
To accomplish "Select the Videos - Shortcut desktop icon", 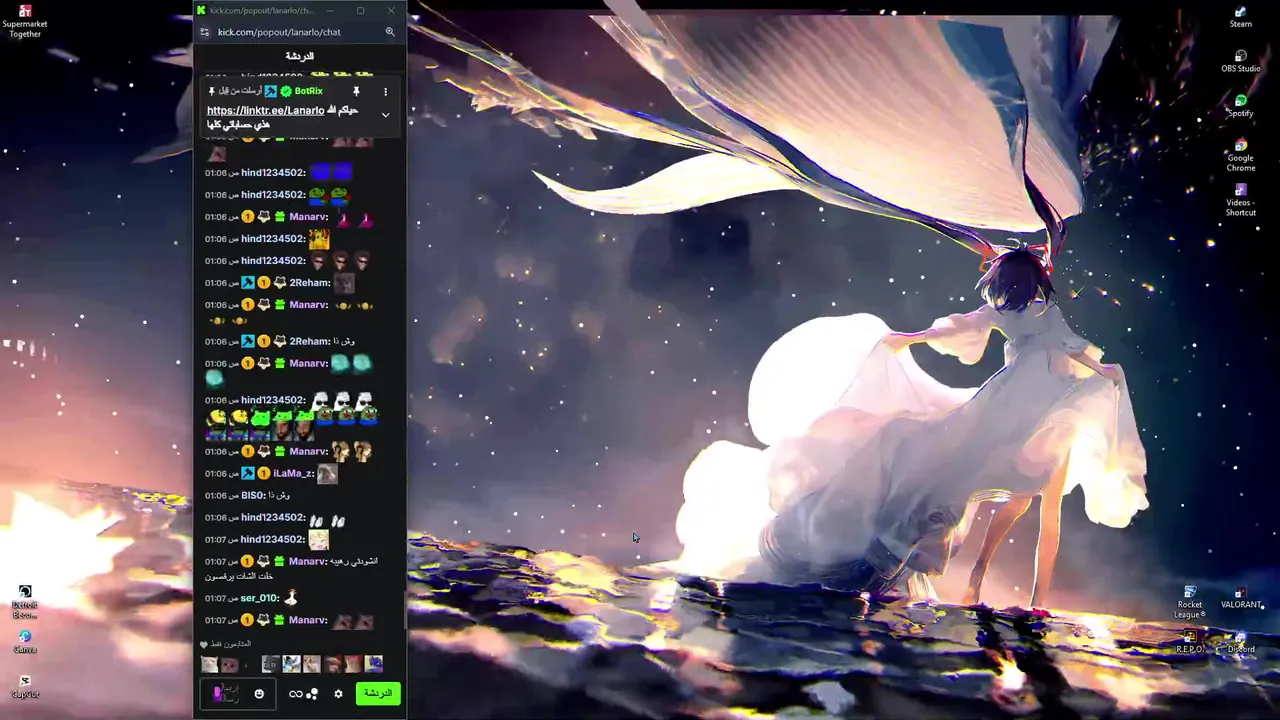I will 1240,200.
